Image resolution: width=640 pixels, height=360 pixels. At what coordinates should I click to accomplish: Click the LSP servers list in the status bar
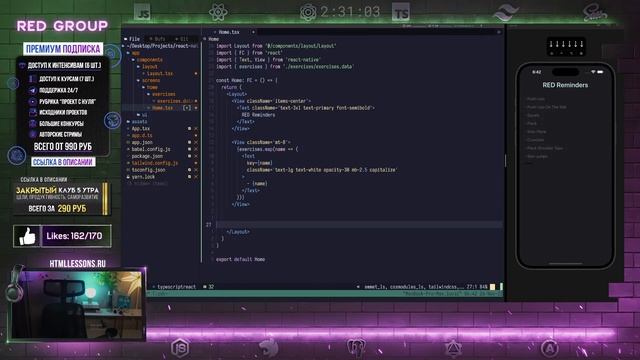pos(413,287)
